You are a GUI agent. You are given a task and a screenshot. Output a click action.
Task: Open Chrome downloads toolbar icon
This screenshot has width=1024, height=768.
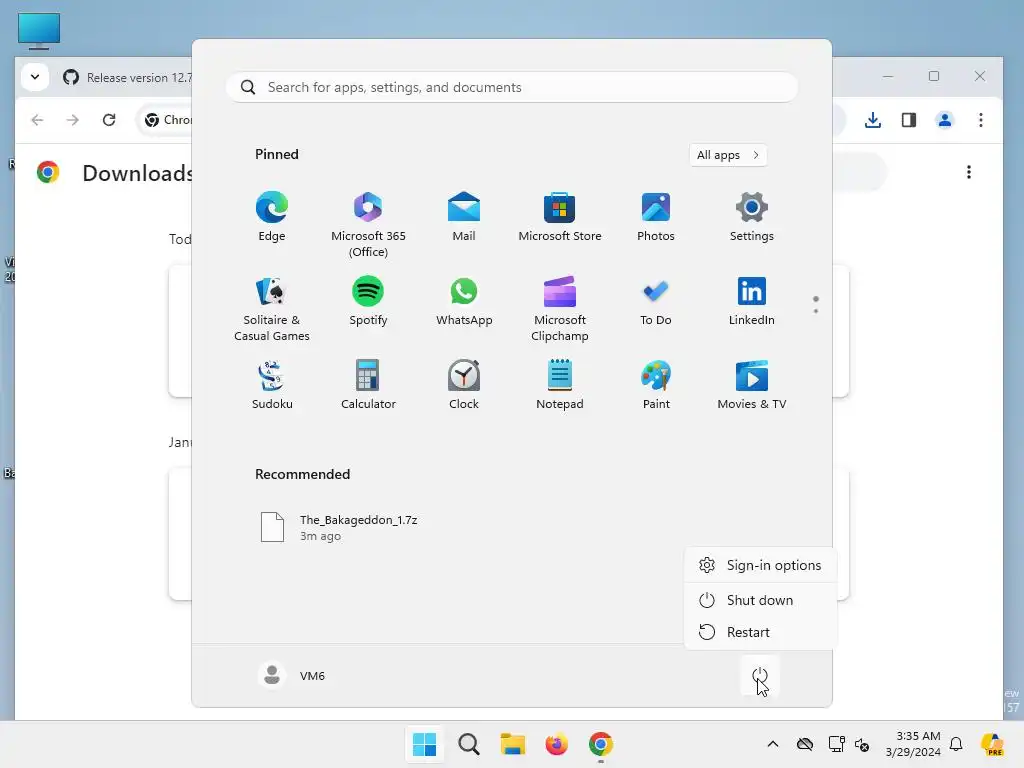(872, 120)
